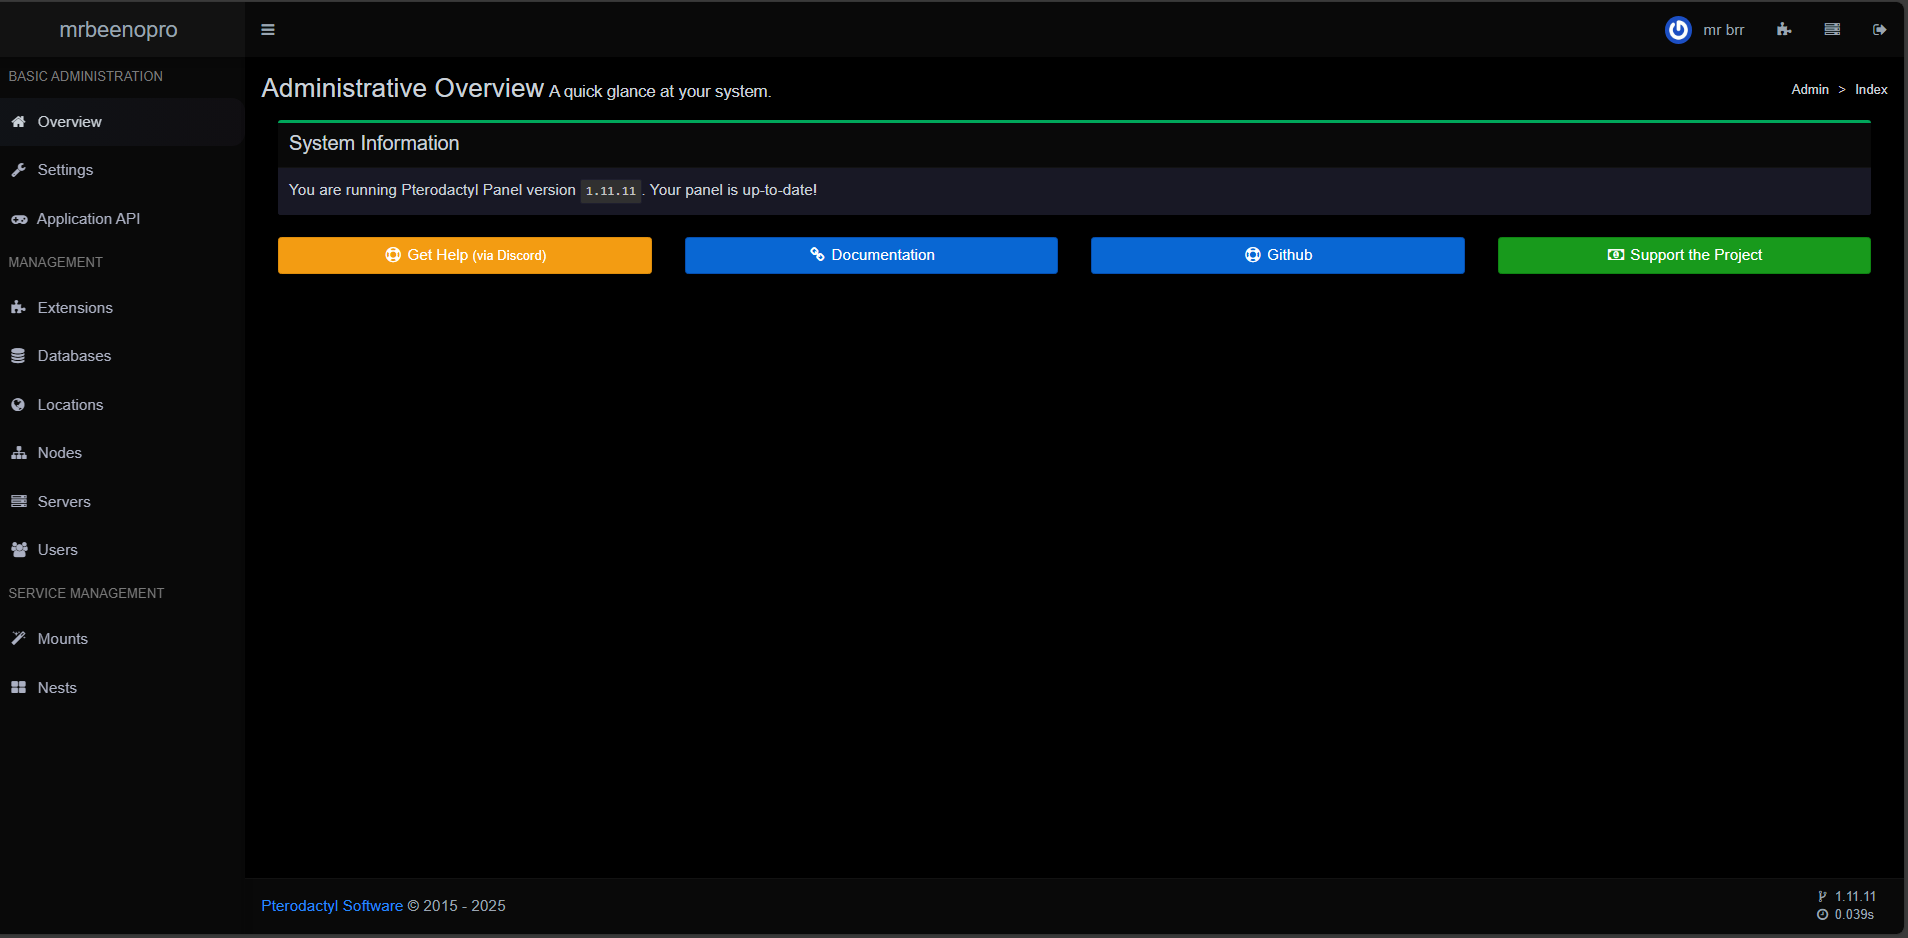Open Settings in the sidebar
1908x938 pixels.
65,170
